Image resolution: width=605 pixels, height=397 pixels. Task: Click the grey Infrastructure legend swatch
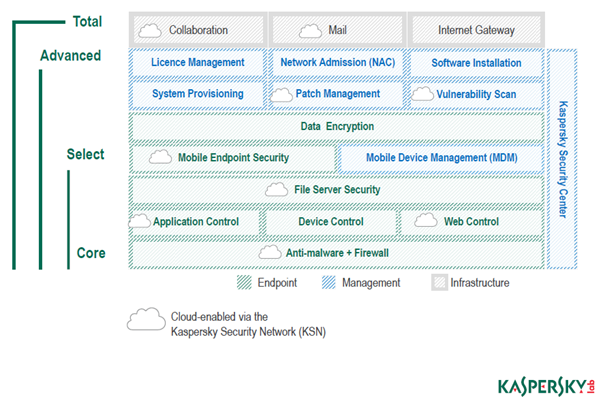(x=439, y=282)
